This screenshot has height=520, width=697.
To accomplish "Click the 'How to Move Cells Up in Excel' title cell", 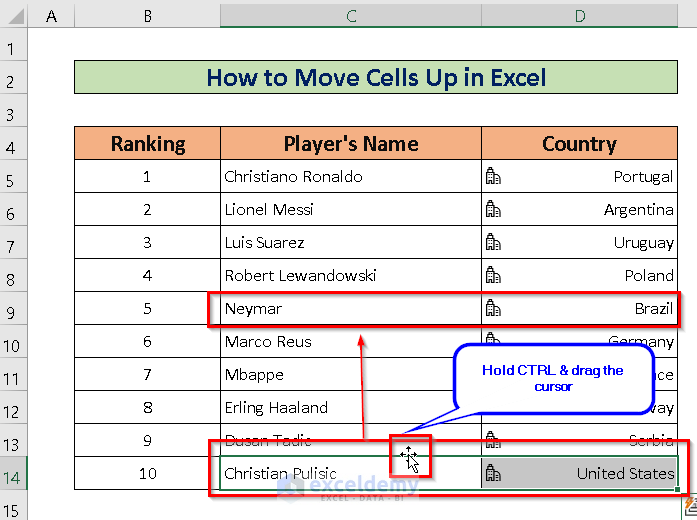I will click(x=376, y=77).
